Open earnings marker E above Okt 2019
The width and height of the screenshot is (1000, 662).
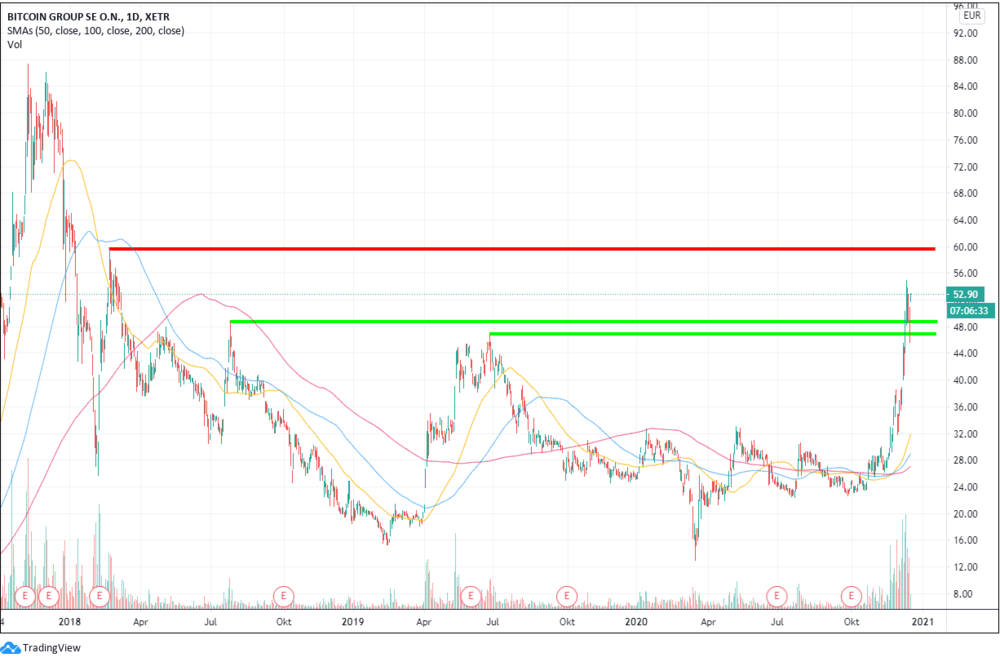click(x=566, y=596)
